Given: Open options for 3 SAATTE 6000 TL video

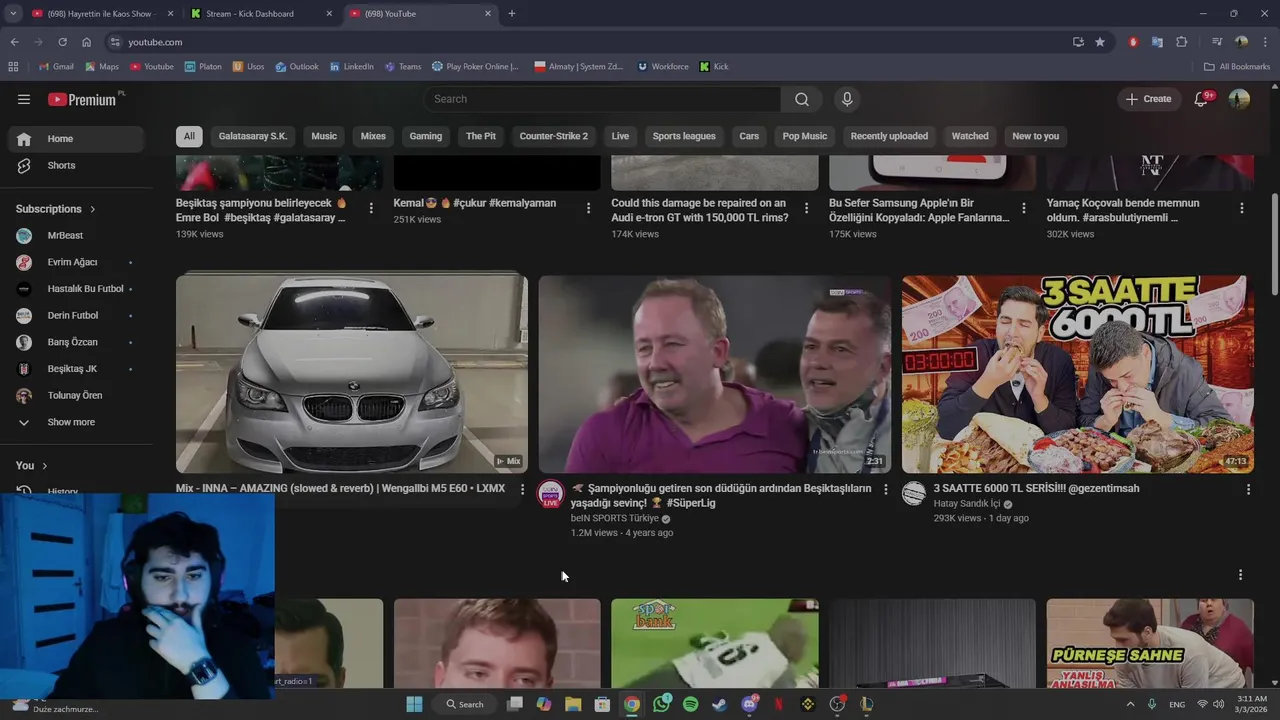Looking at the screenshot, I should click(x=1248, y=489).
